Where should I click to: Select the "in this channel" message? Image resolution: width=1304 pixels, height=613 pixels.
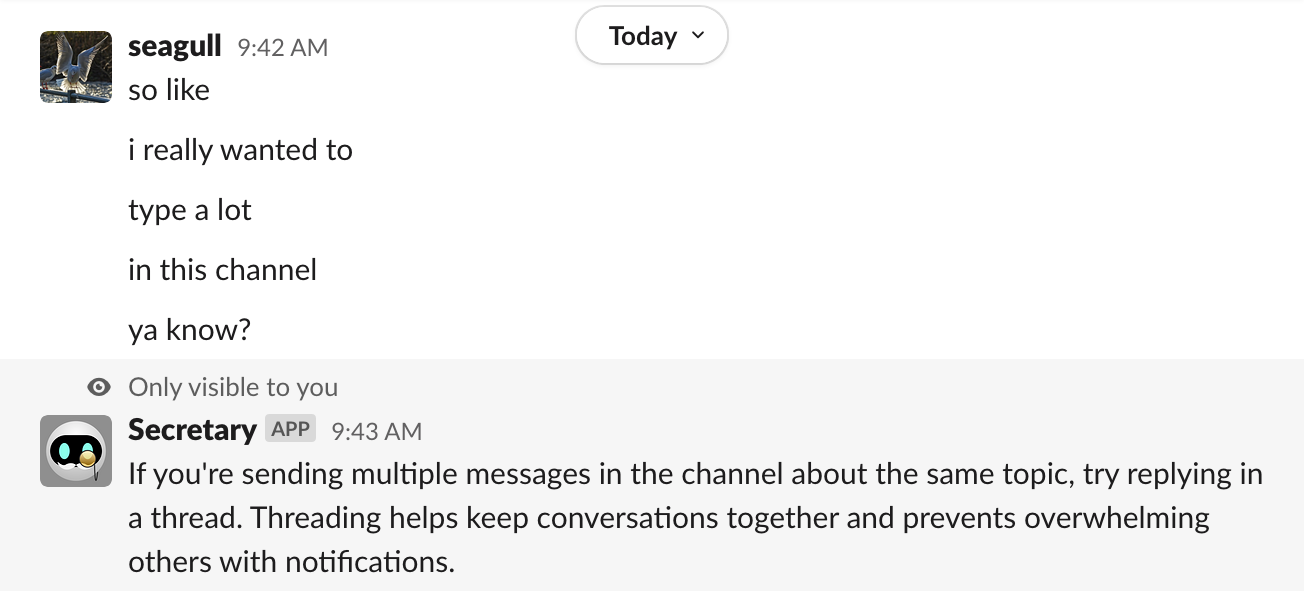click(x=222, y=270)
